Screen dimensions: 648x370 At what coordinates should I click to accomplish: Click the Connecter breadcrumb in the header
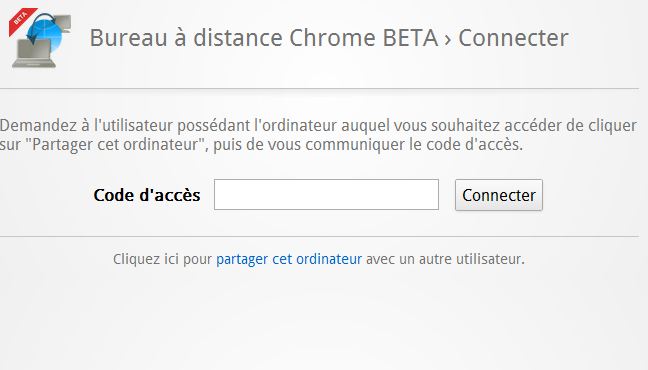(x=513, y=38)
